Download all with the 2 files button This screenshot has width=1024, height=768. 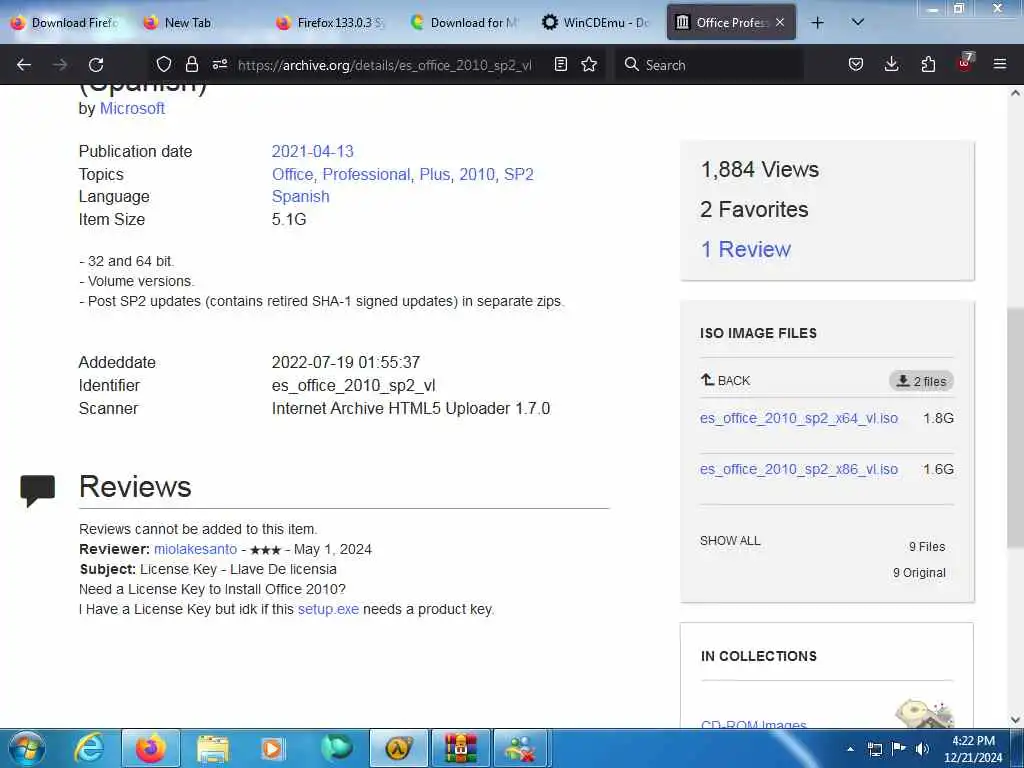[x=921, y=381]
